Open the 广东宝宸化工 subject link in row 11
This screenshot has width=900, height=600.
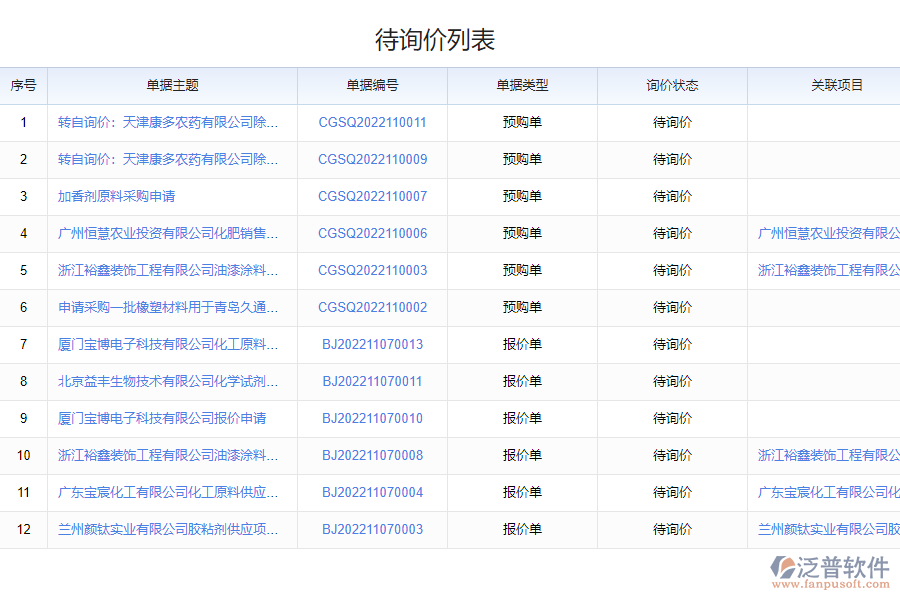click(168, 493)
